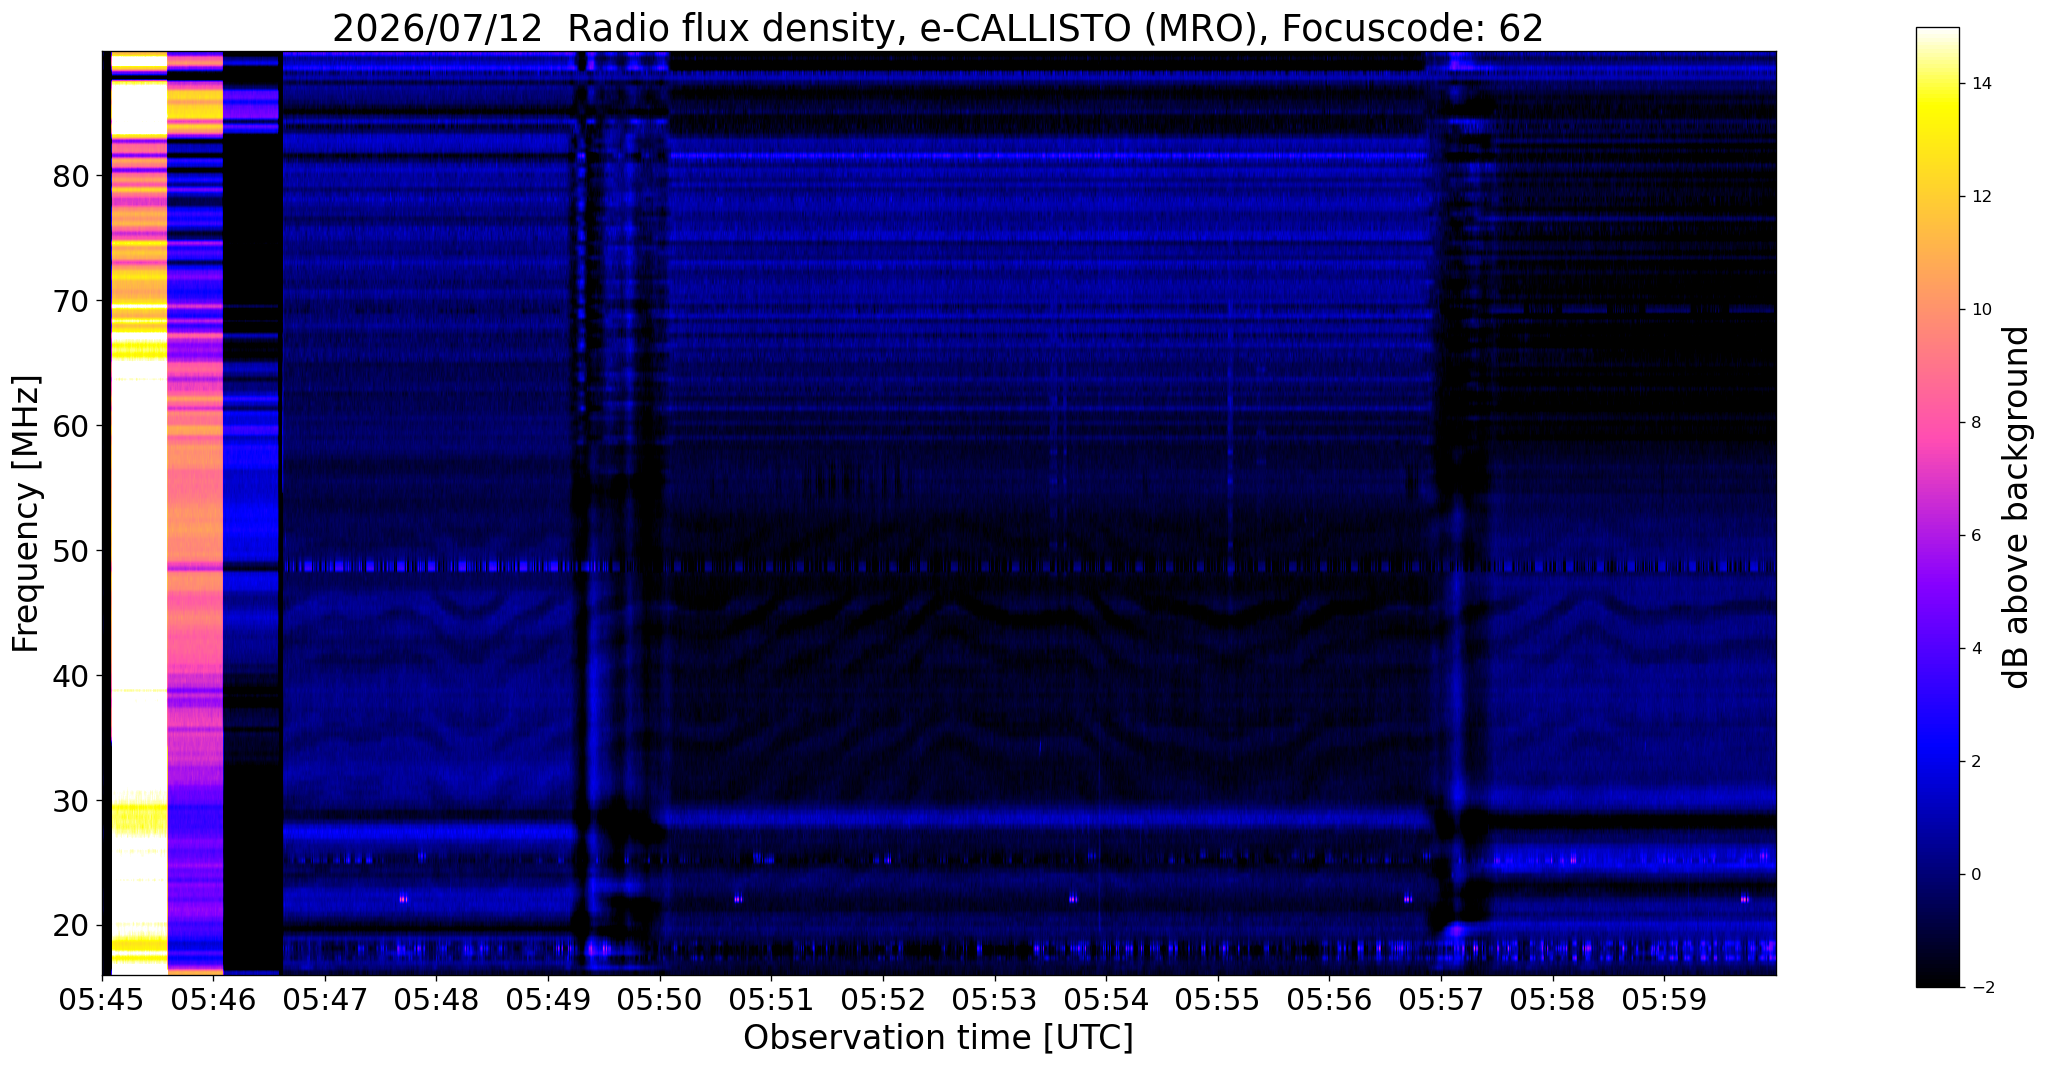Click the 50 MHz frequency tick label
Viewport: 2047px width, 1067px height.
[x=70, y=551]
